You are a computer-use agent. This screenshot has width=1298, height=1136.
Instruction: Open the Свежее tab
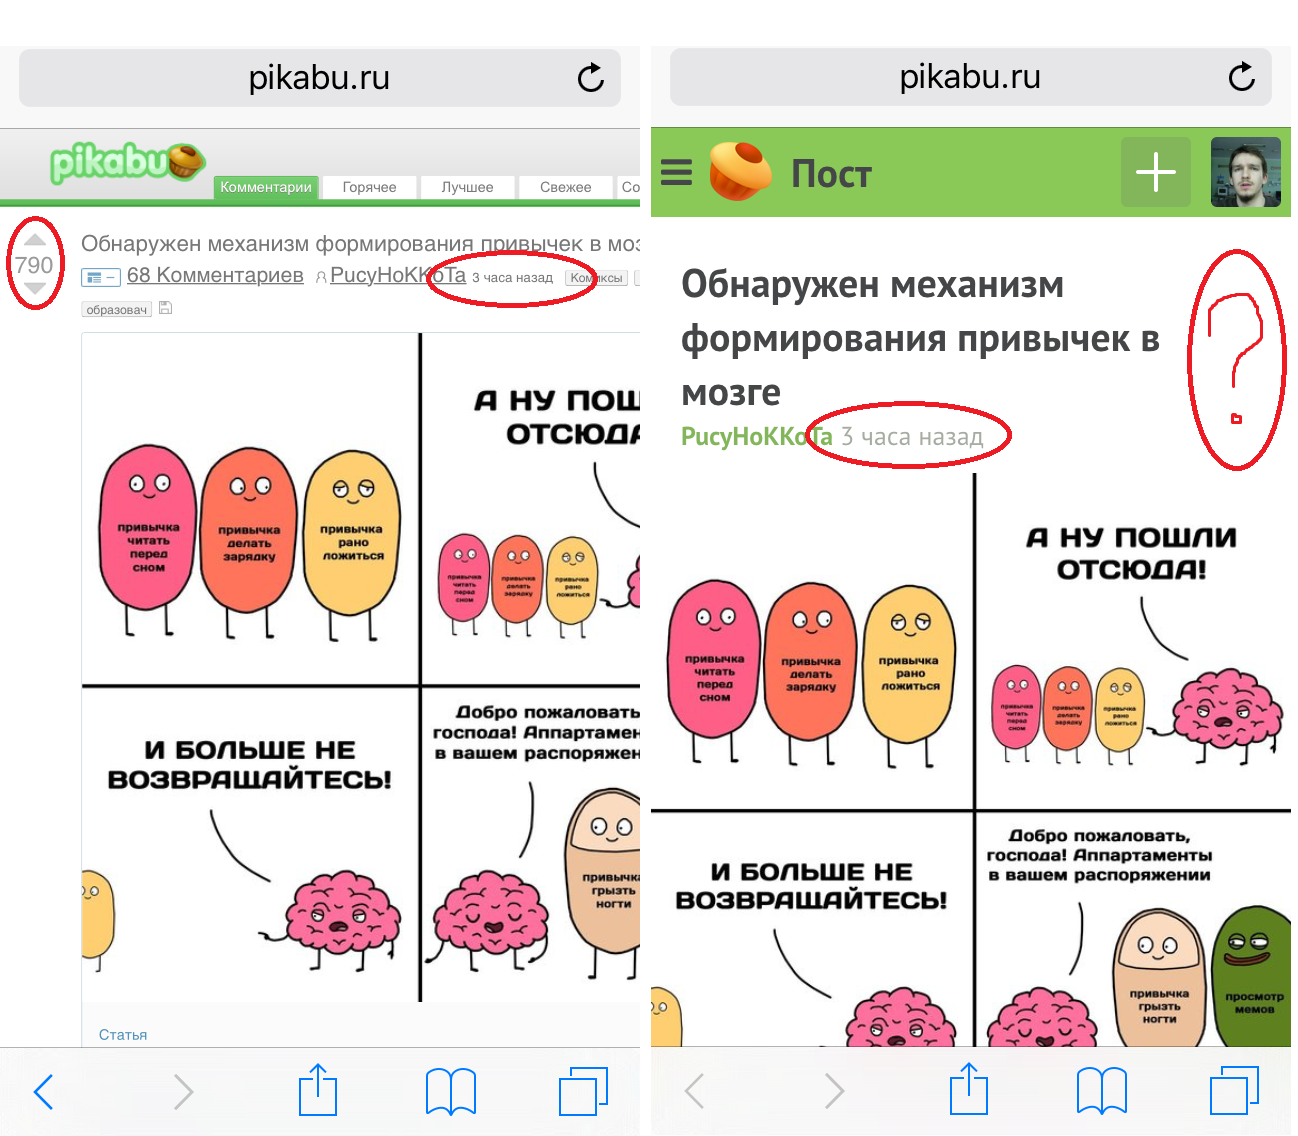tap(565, 187)
